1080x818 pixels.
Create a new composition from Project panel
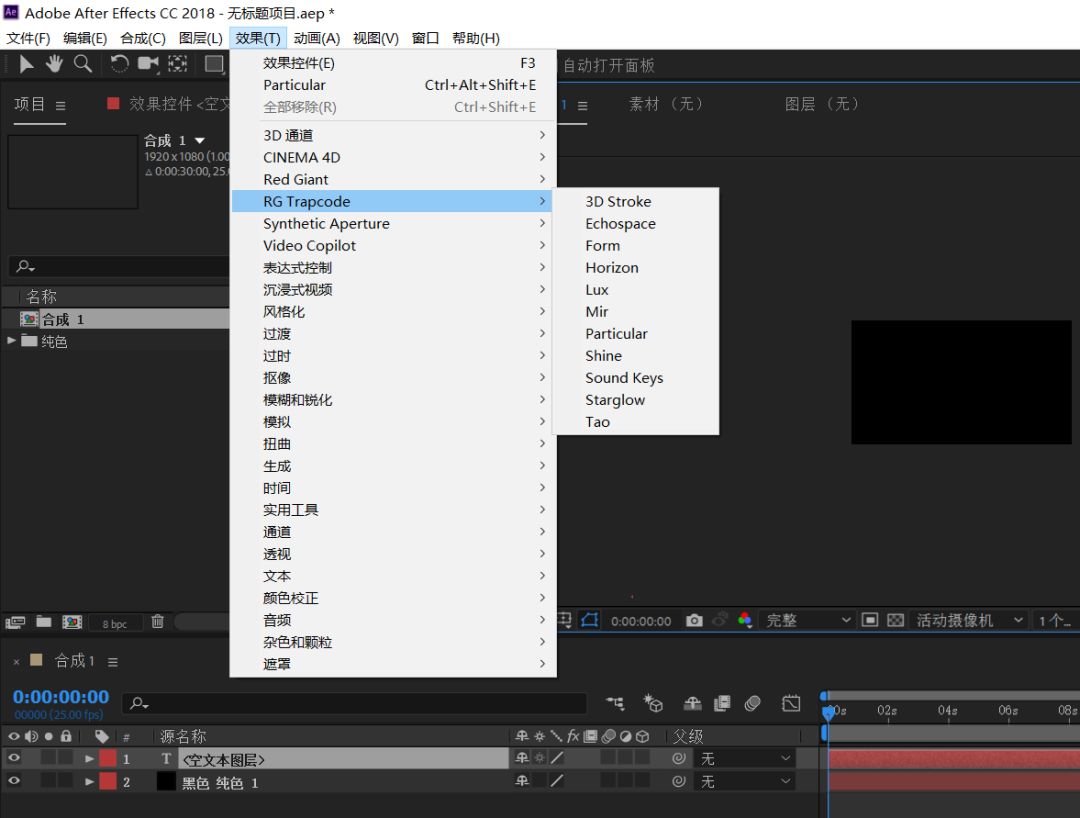[72, 622]
